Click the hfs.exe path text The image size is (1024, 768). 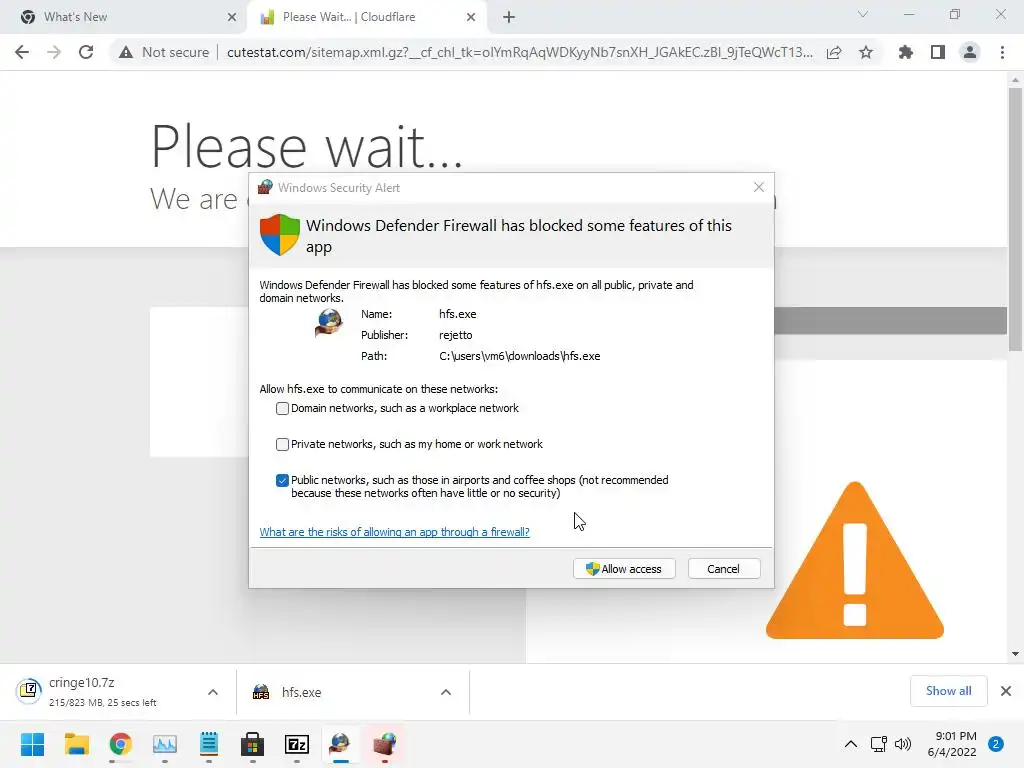click(x=520, y=356)
